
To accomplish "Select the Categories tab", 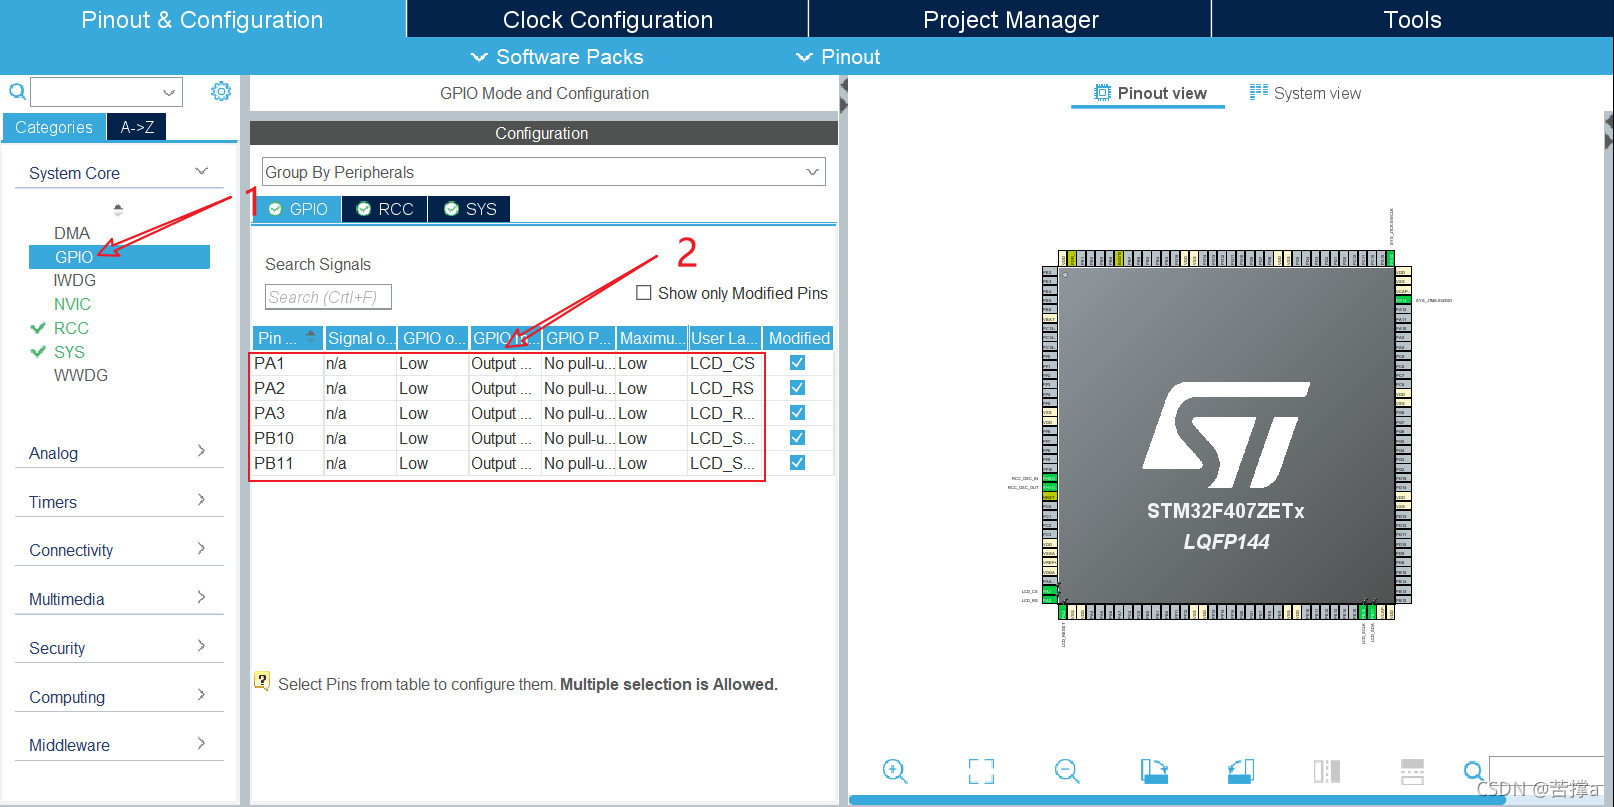I will click(x=54, y=127).
